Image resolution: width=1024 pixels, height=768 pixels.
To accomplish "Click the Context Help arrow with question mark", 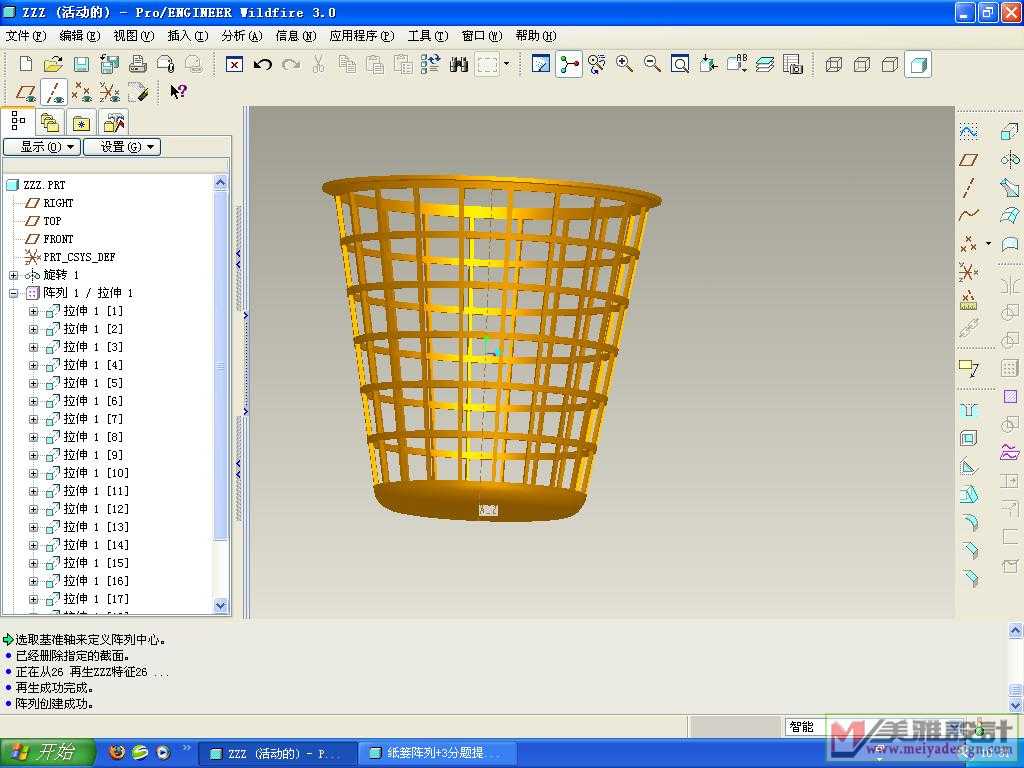I will pos(178,92).
